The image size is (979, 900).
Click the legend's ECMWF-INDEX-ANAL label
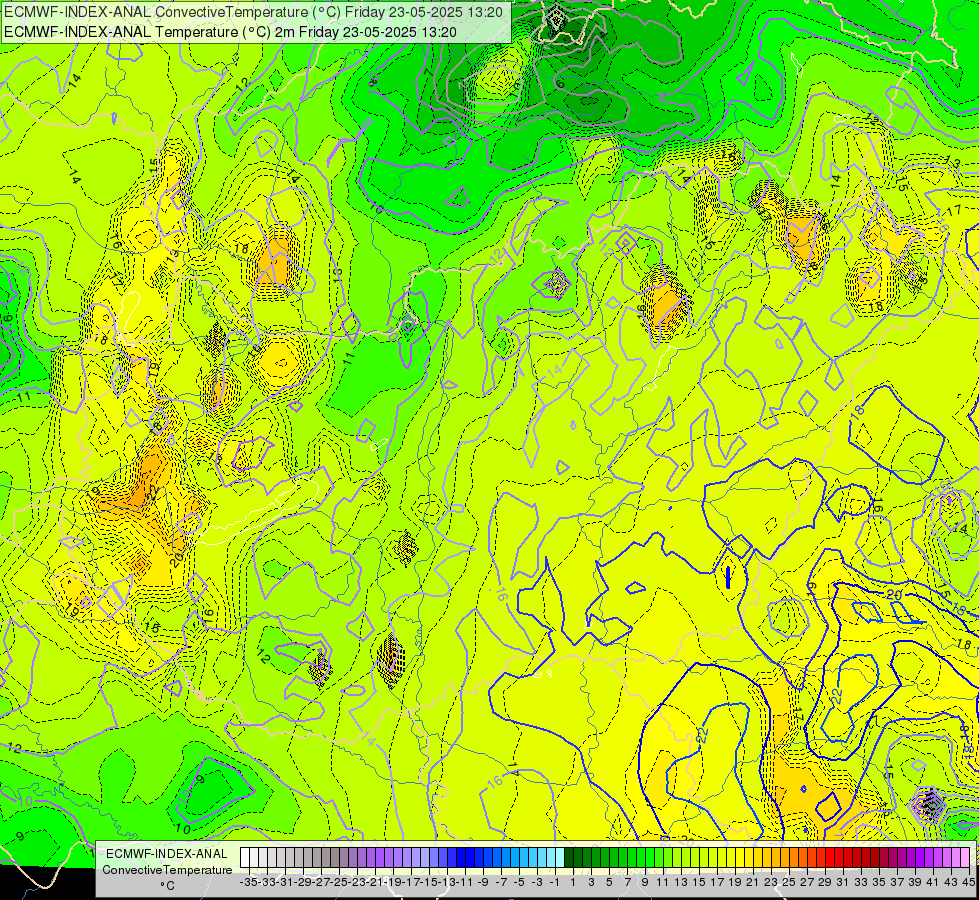[167, 854]
